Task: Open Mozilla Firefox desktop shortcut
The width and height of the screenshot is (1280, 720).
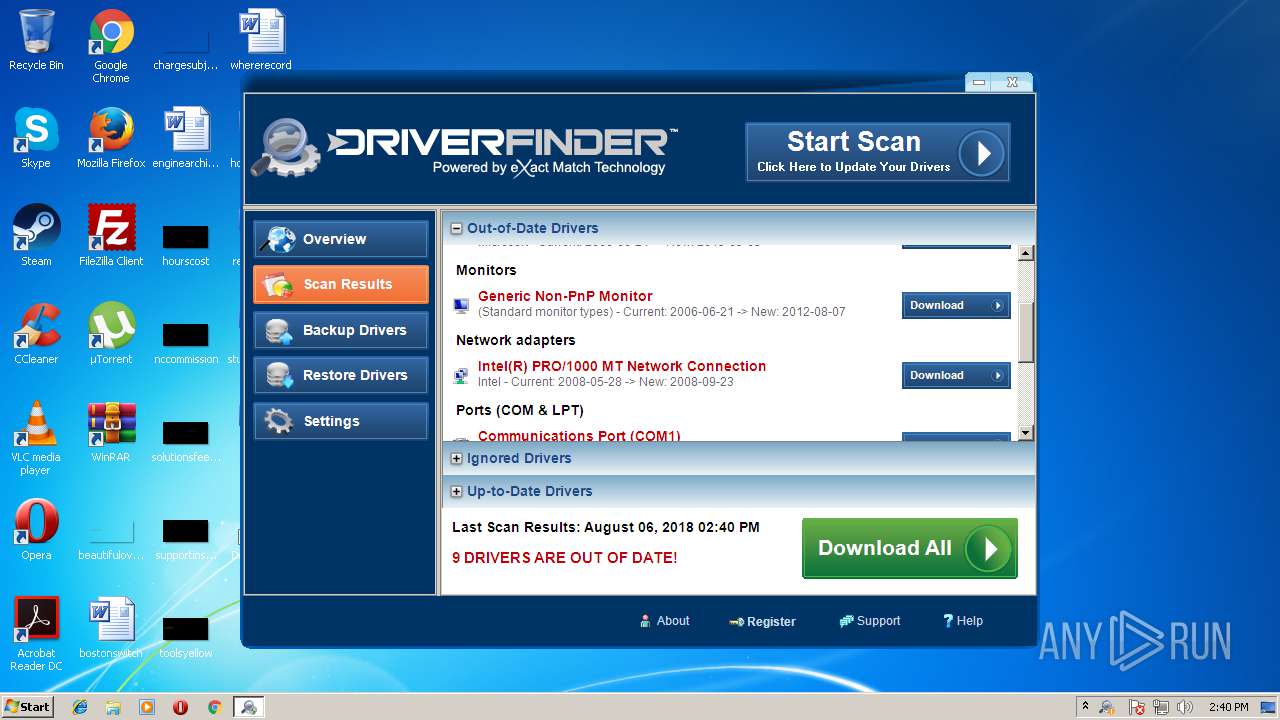Action: point(111,138)
